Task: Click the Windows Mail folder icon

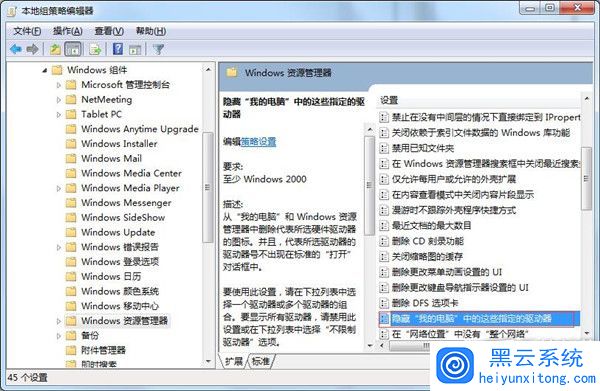Action: pos(71,159)
